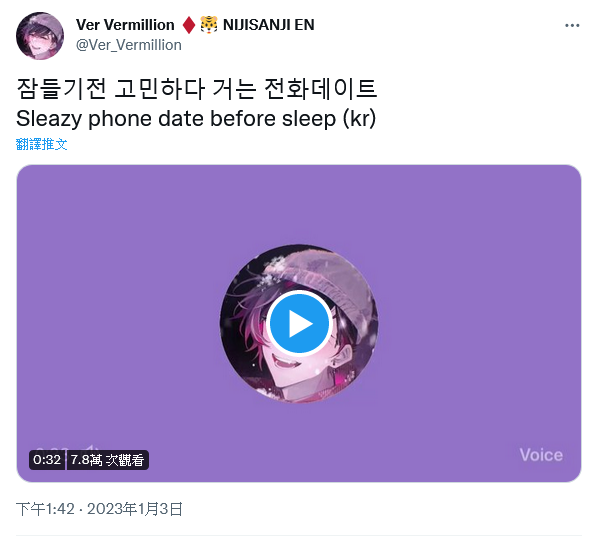Open the @Ver_Vermillion handle
The width and height of the screenshot is (598, 536).
coord(129,45)
